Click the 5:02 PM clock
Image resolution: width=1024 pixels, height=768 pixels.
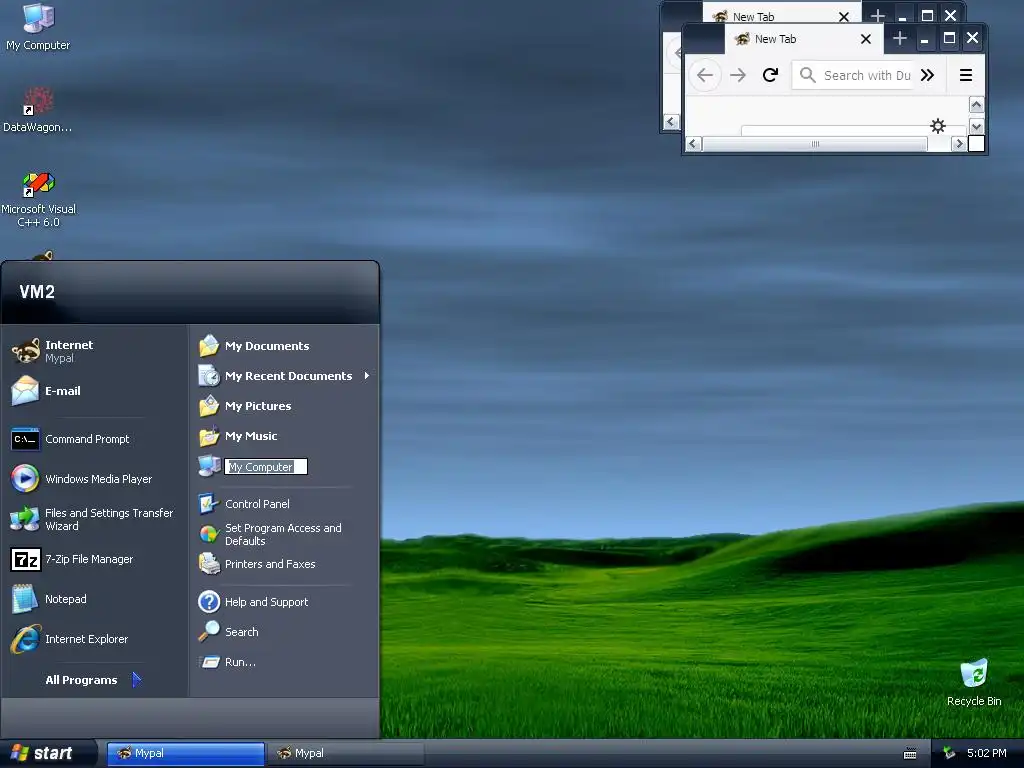point(986,754)
